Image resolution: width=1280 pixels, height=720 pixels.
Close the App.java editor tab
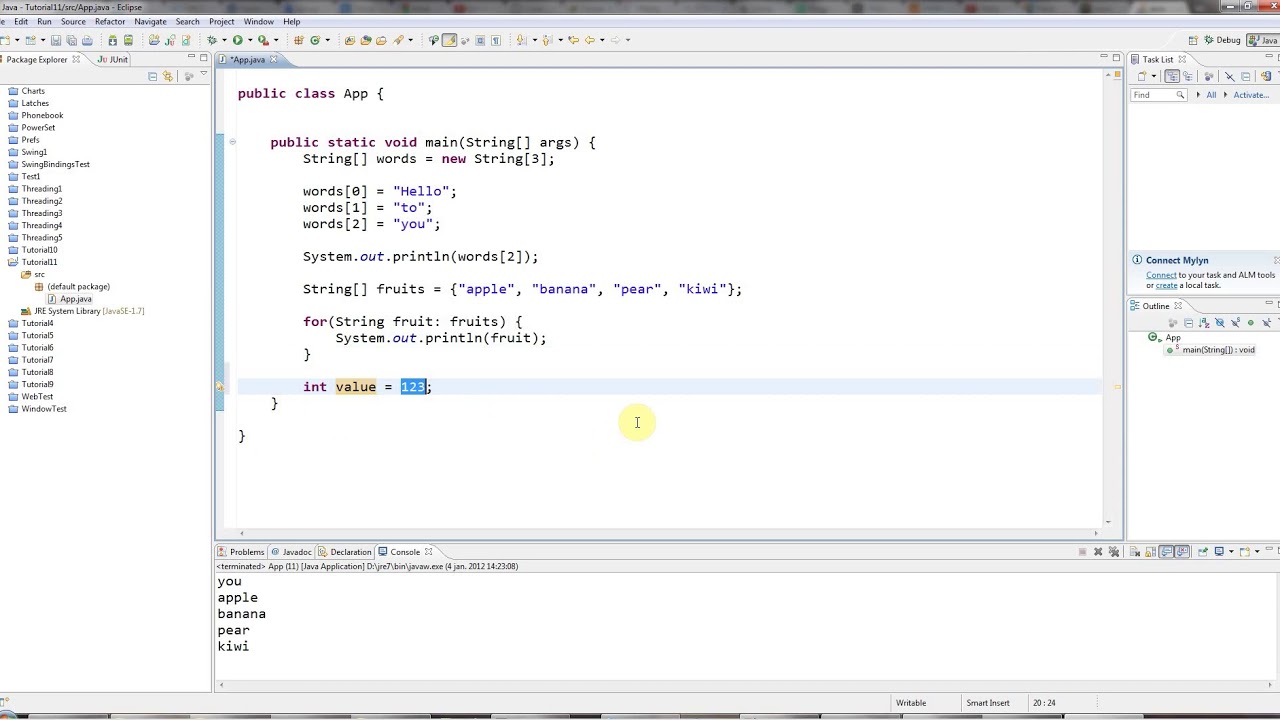[273, 59]
